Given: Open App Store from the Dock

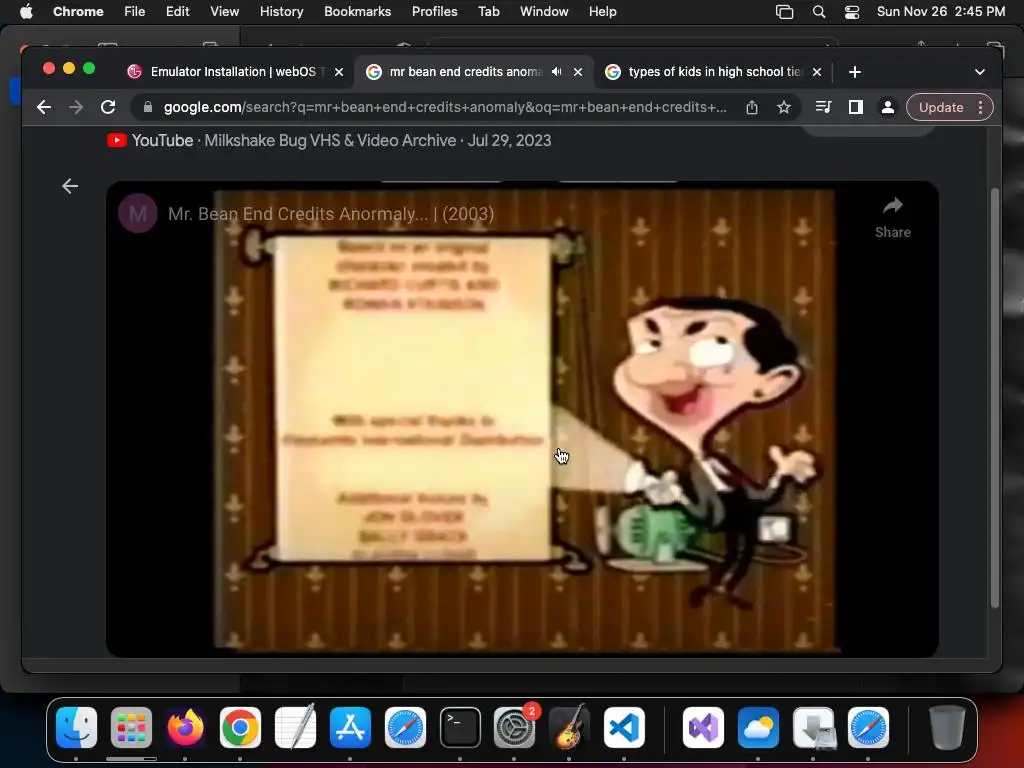Looking at the screenshot, I should click(351, 728).
